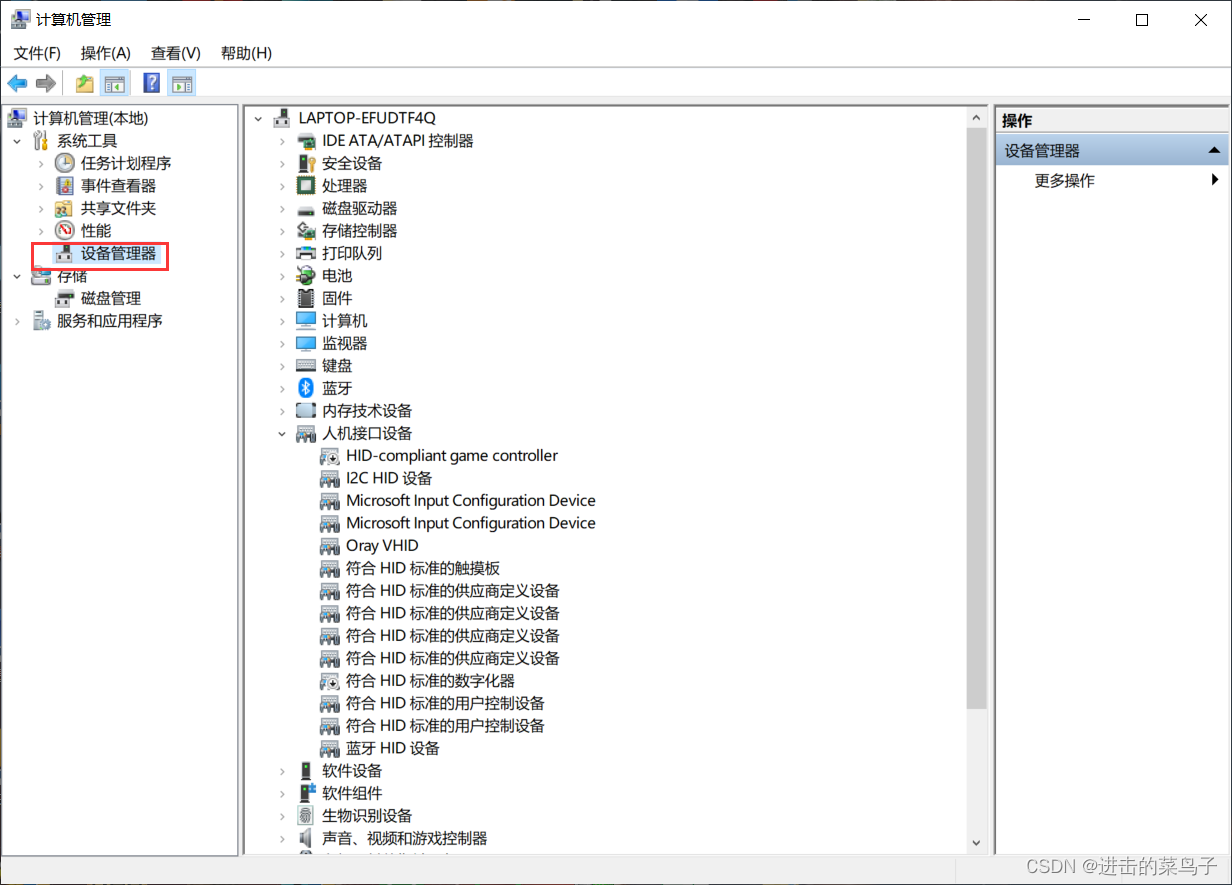Collapse the 人机接口设备 category
The image size is (1232, 885).
pyautogui.click(x=283, y=433)
